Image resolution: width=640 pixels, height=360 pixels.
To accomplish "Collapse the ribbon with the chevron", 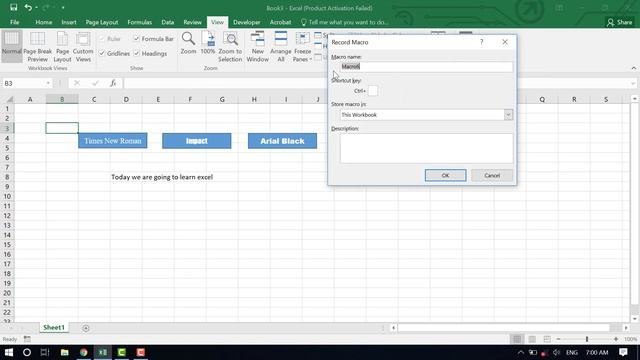I will pos(633,68).
